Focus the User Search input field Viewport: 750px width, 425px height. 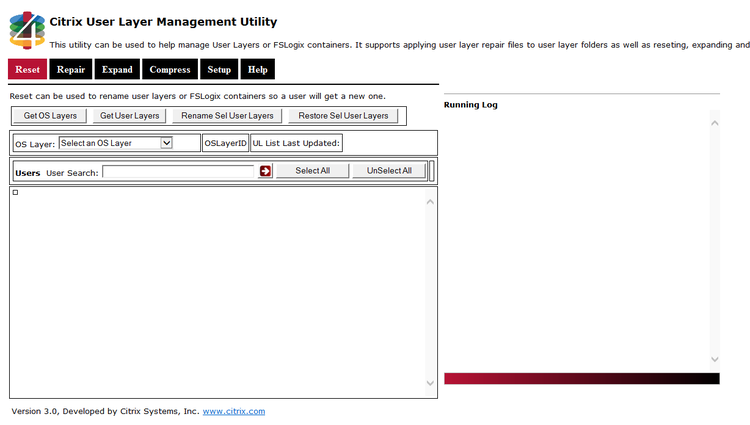coord(178,172)
